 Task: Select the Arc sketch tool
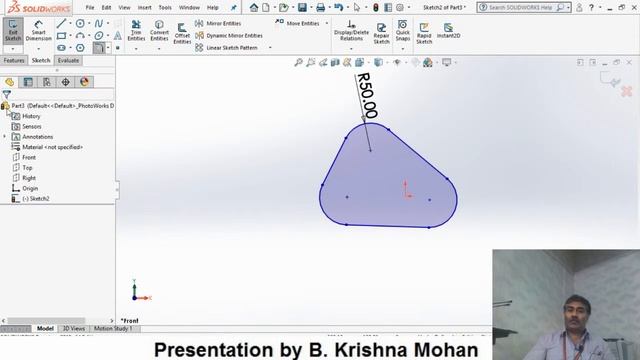(x=80, y=36)
